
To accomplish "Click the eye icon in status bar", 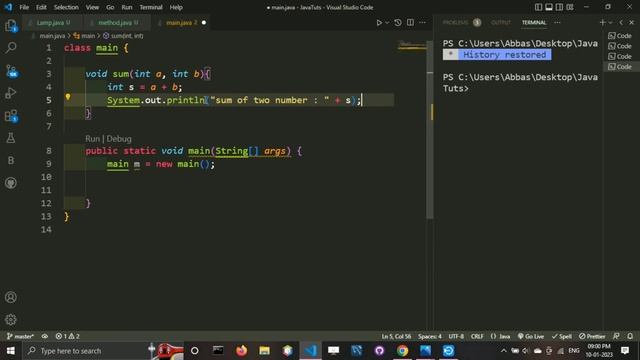I will (x=44, y=336).
